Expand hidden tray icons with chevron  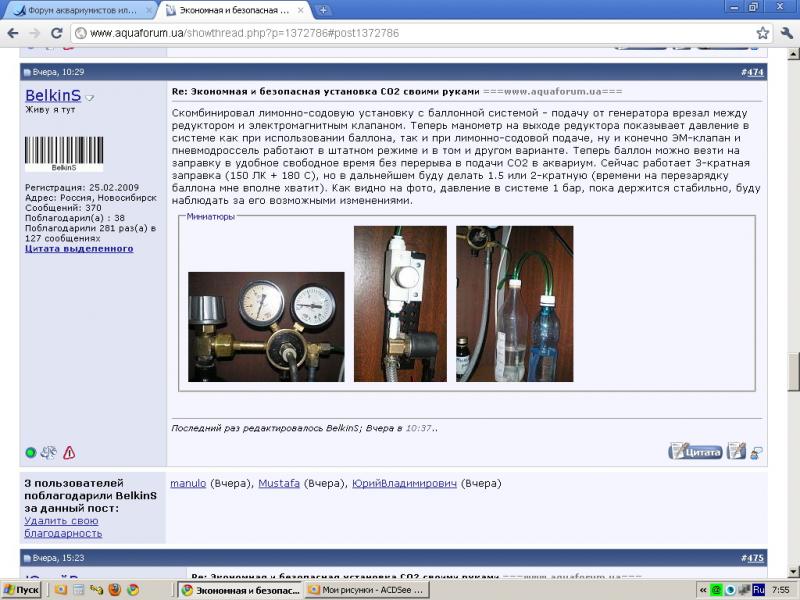tap(703, 590)
